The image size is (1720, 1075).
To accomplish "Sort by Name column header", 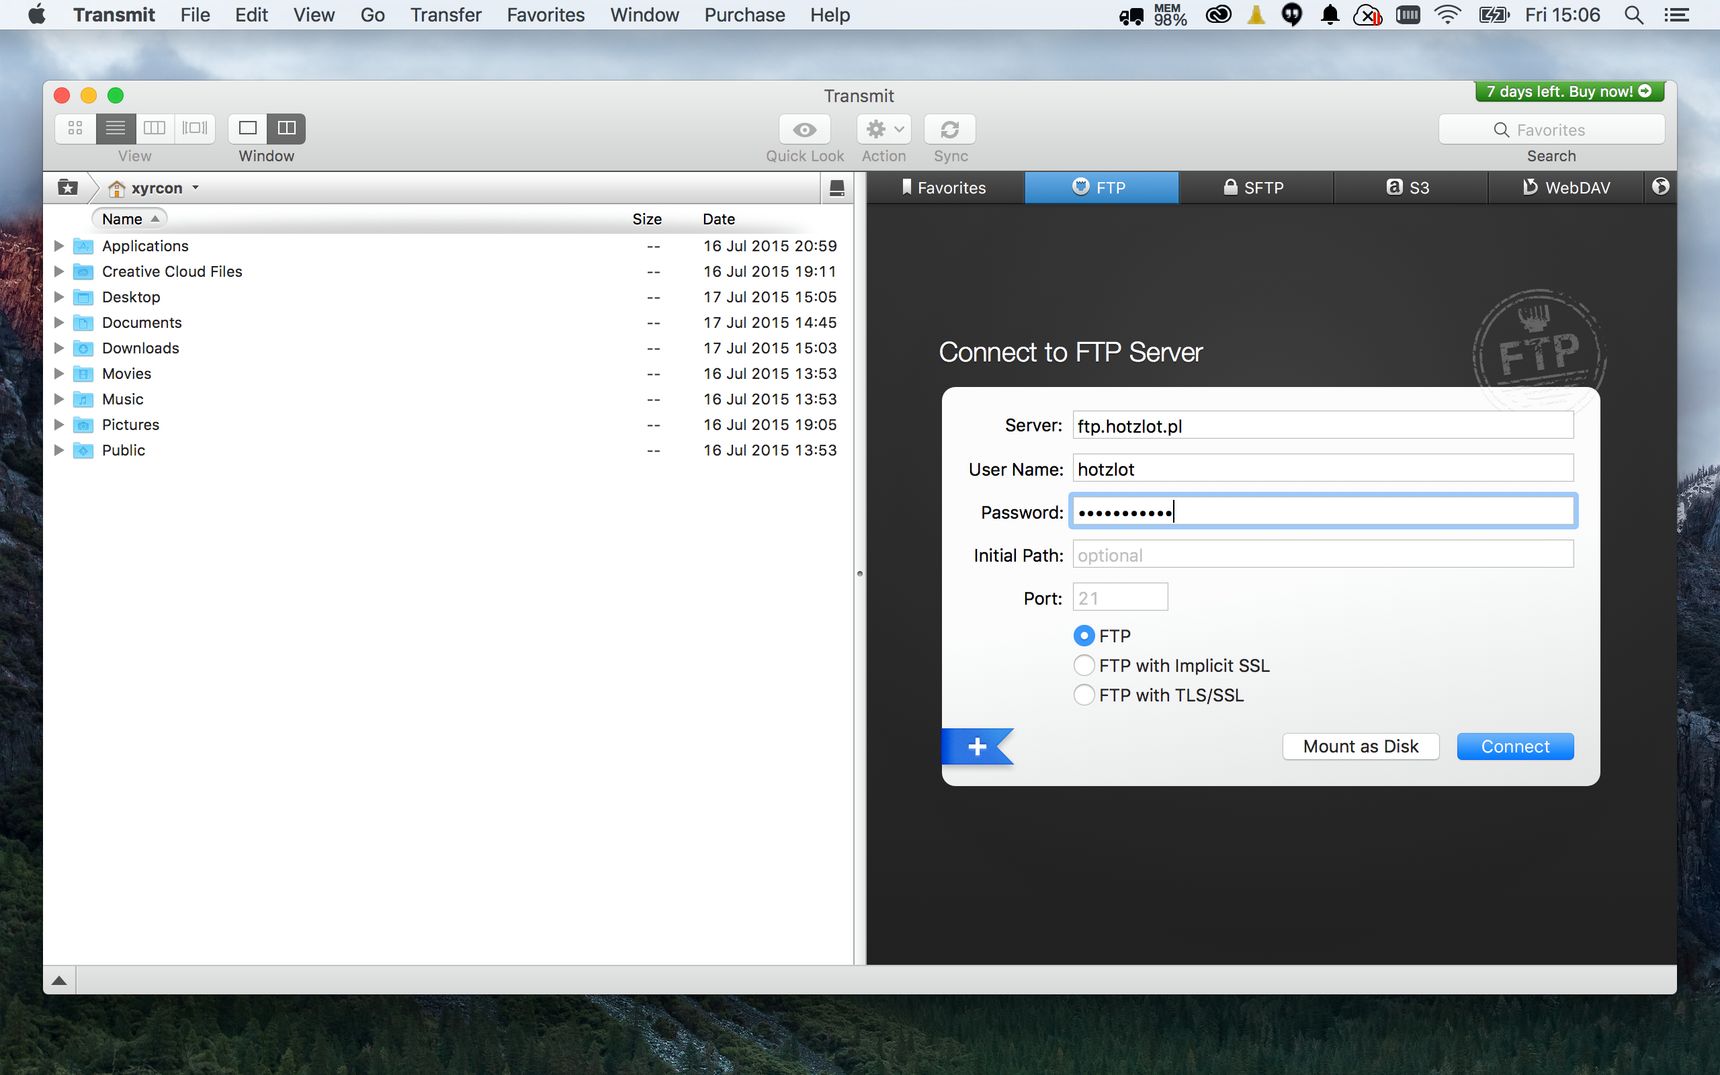I will click(130, 219).
